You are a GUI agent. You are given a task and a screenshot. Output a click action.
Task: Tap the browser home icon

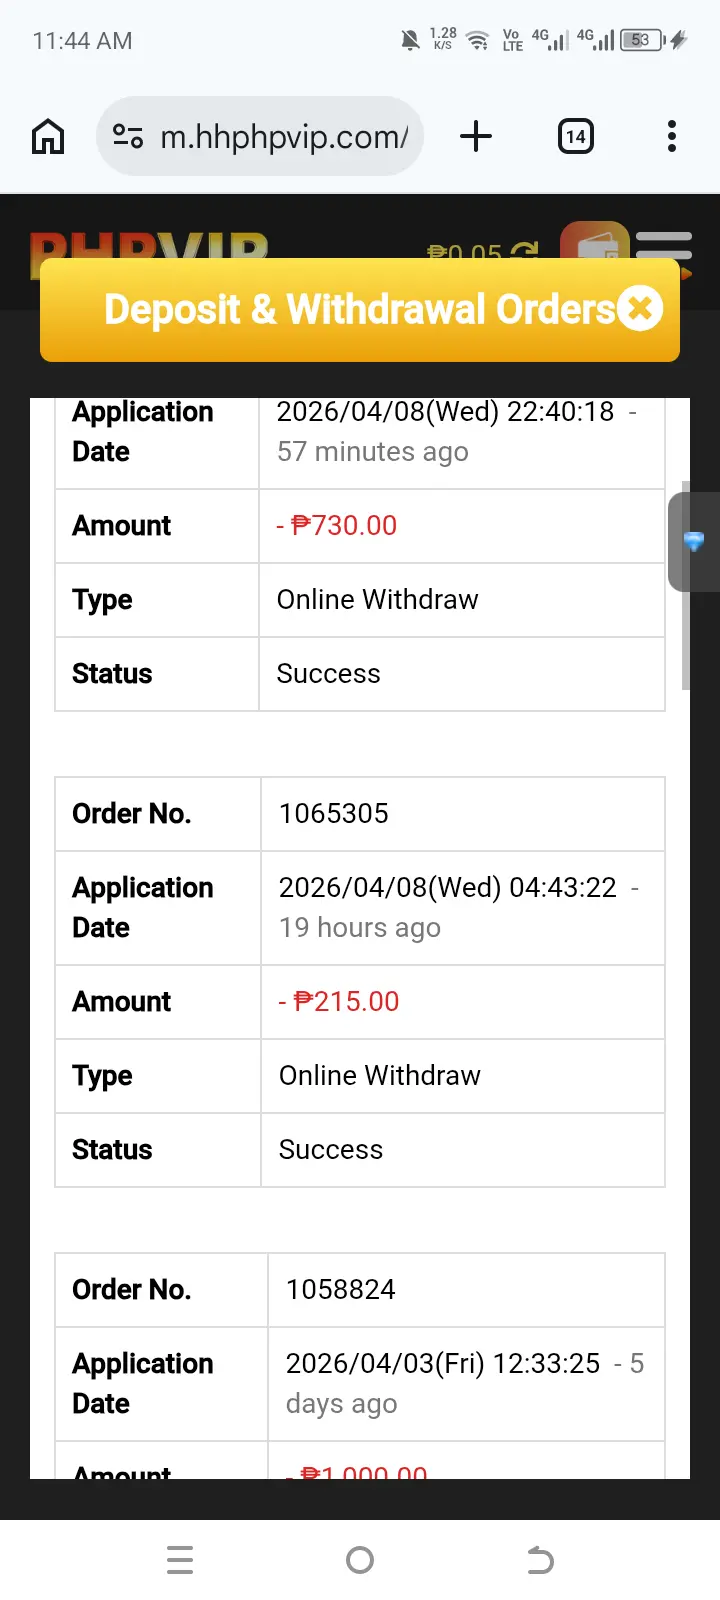coord(48,136)
